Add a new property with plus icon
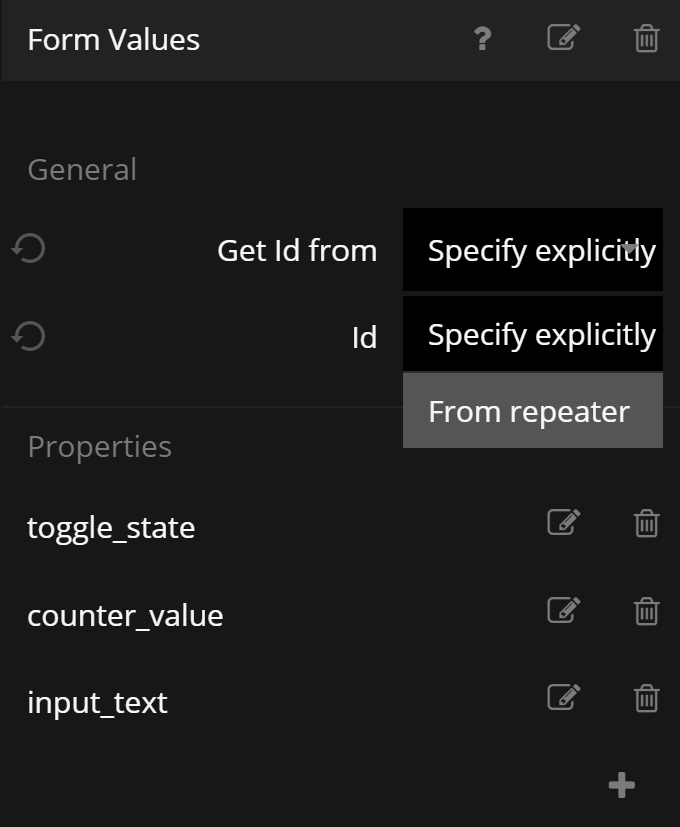Image resolution: width=680 pixels, height=827 pixels. [x=622, y=785]
